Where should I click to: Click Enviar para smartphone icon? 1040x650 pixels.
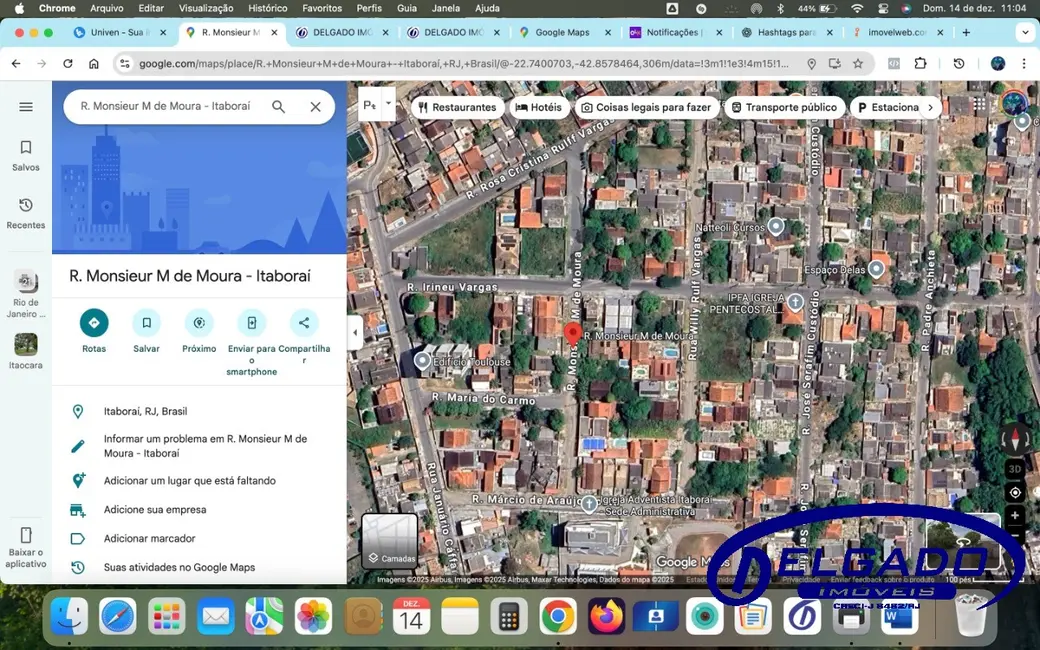pyautogui.click(x=252, y=323)
